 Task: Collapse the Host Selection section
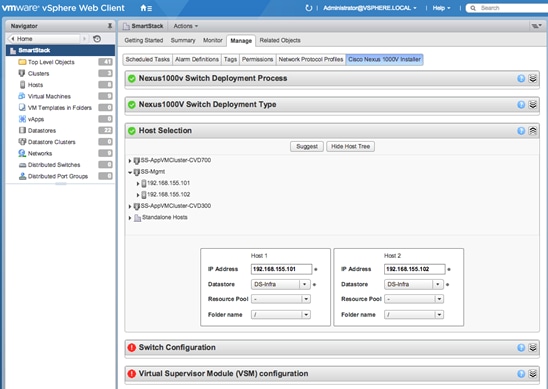(x=533, y=131)
